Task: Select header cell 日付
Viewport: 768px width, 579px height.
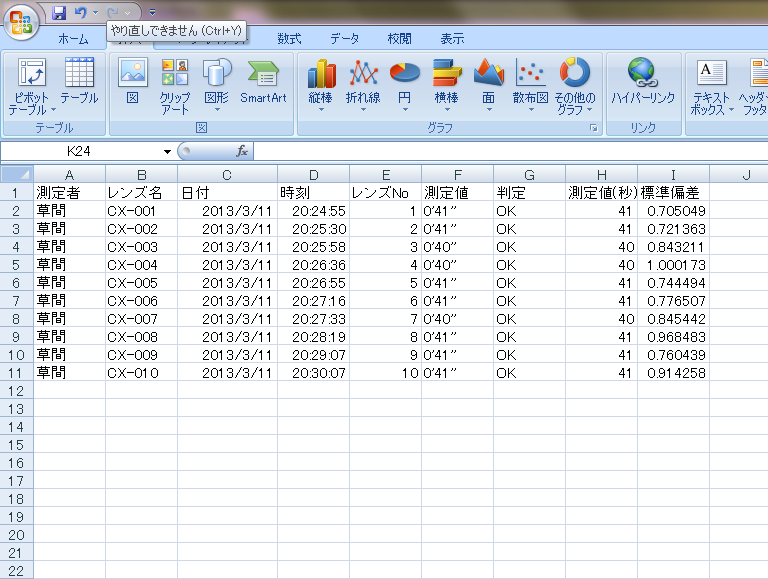Action: point(227,193)
